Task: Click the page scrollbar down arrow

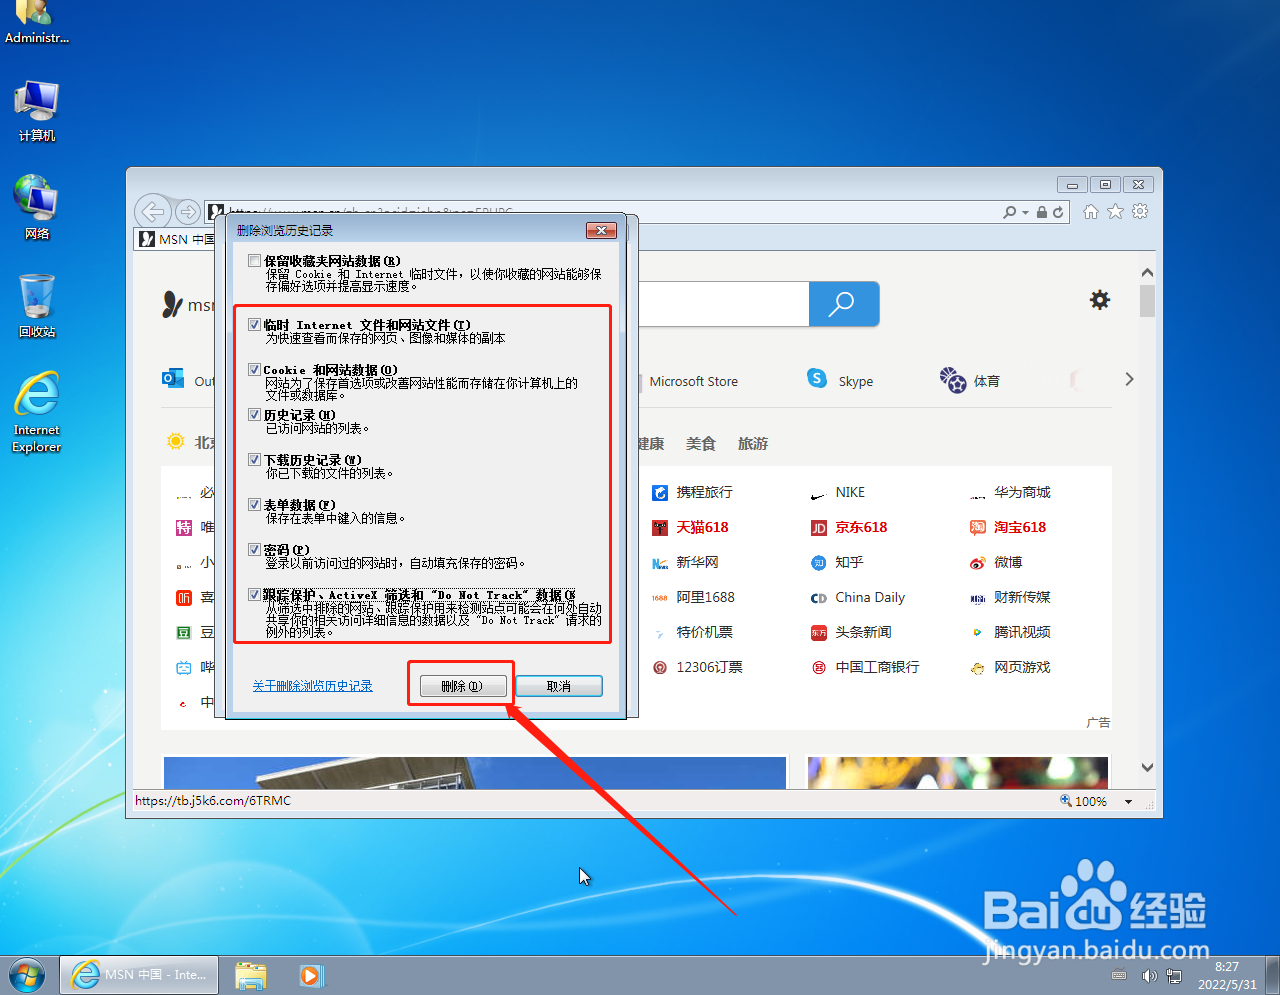Action: 1147,768
